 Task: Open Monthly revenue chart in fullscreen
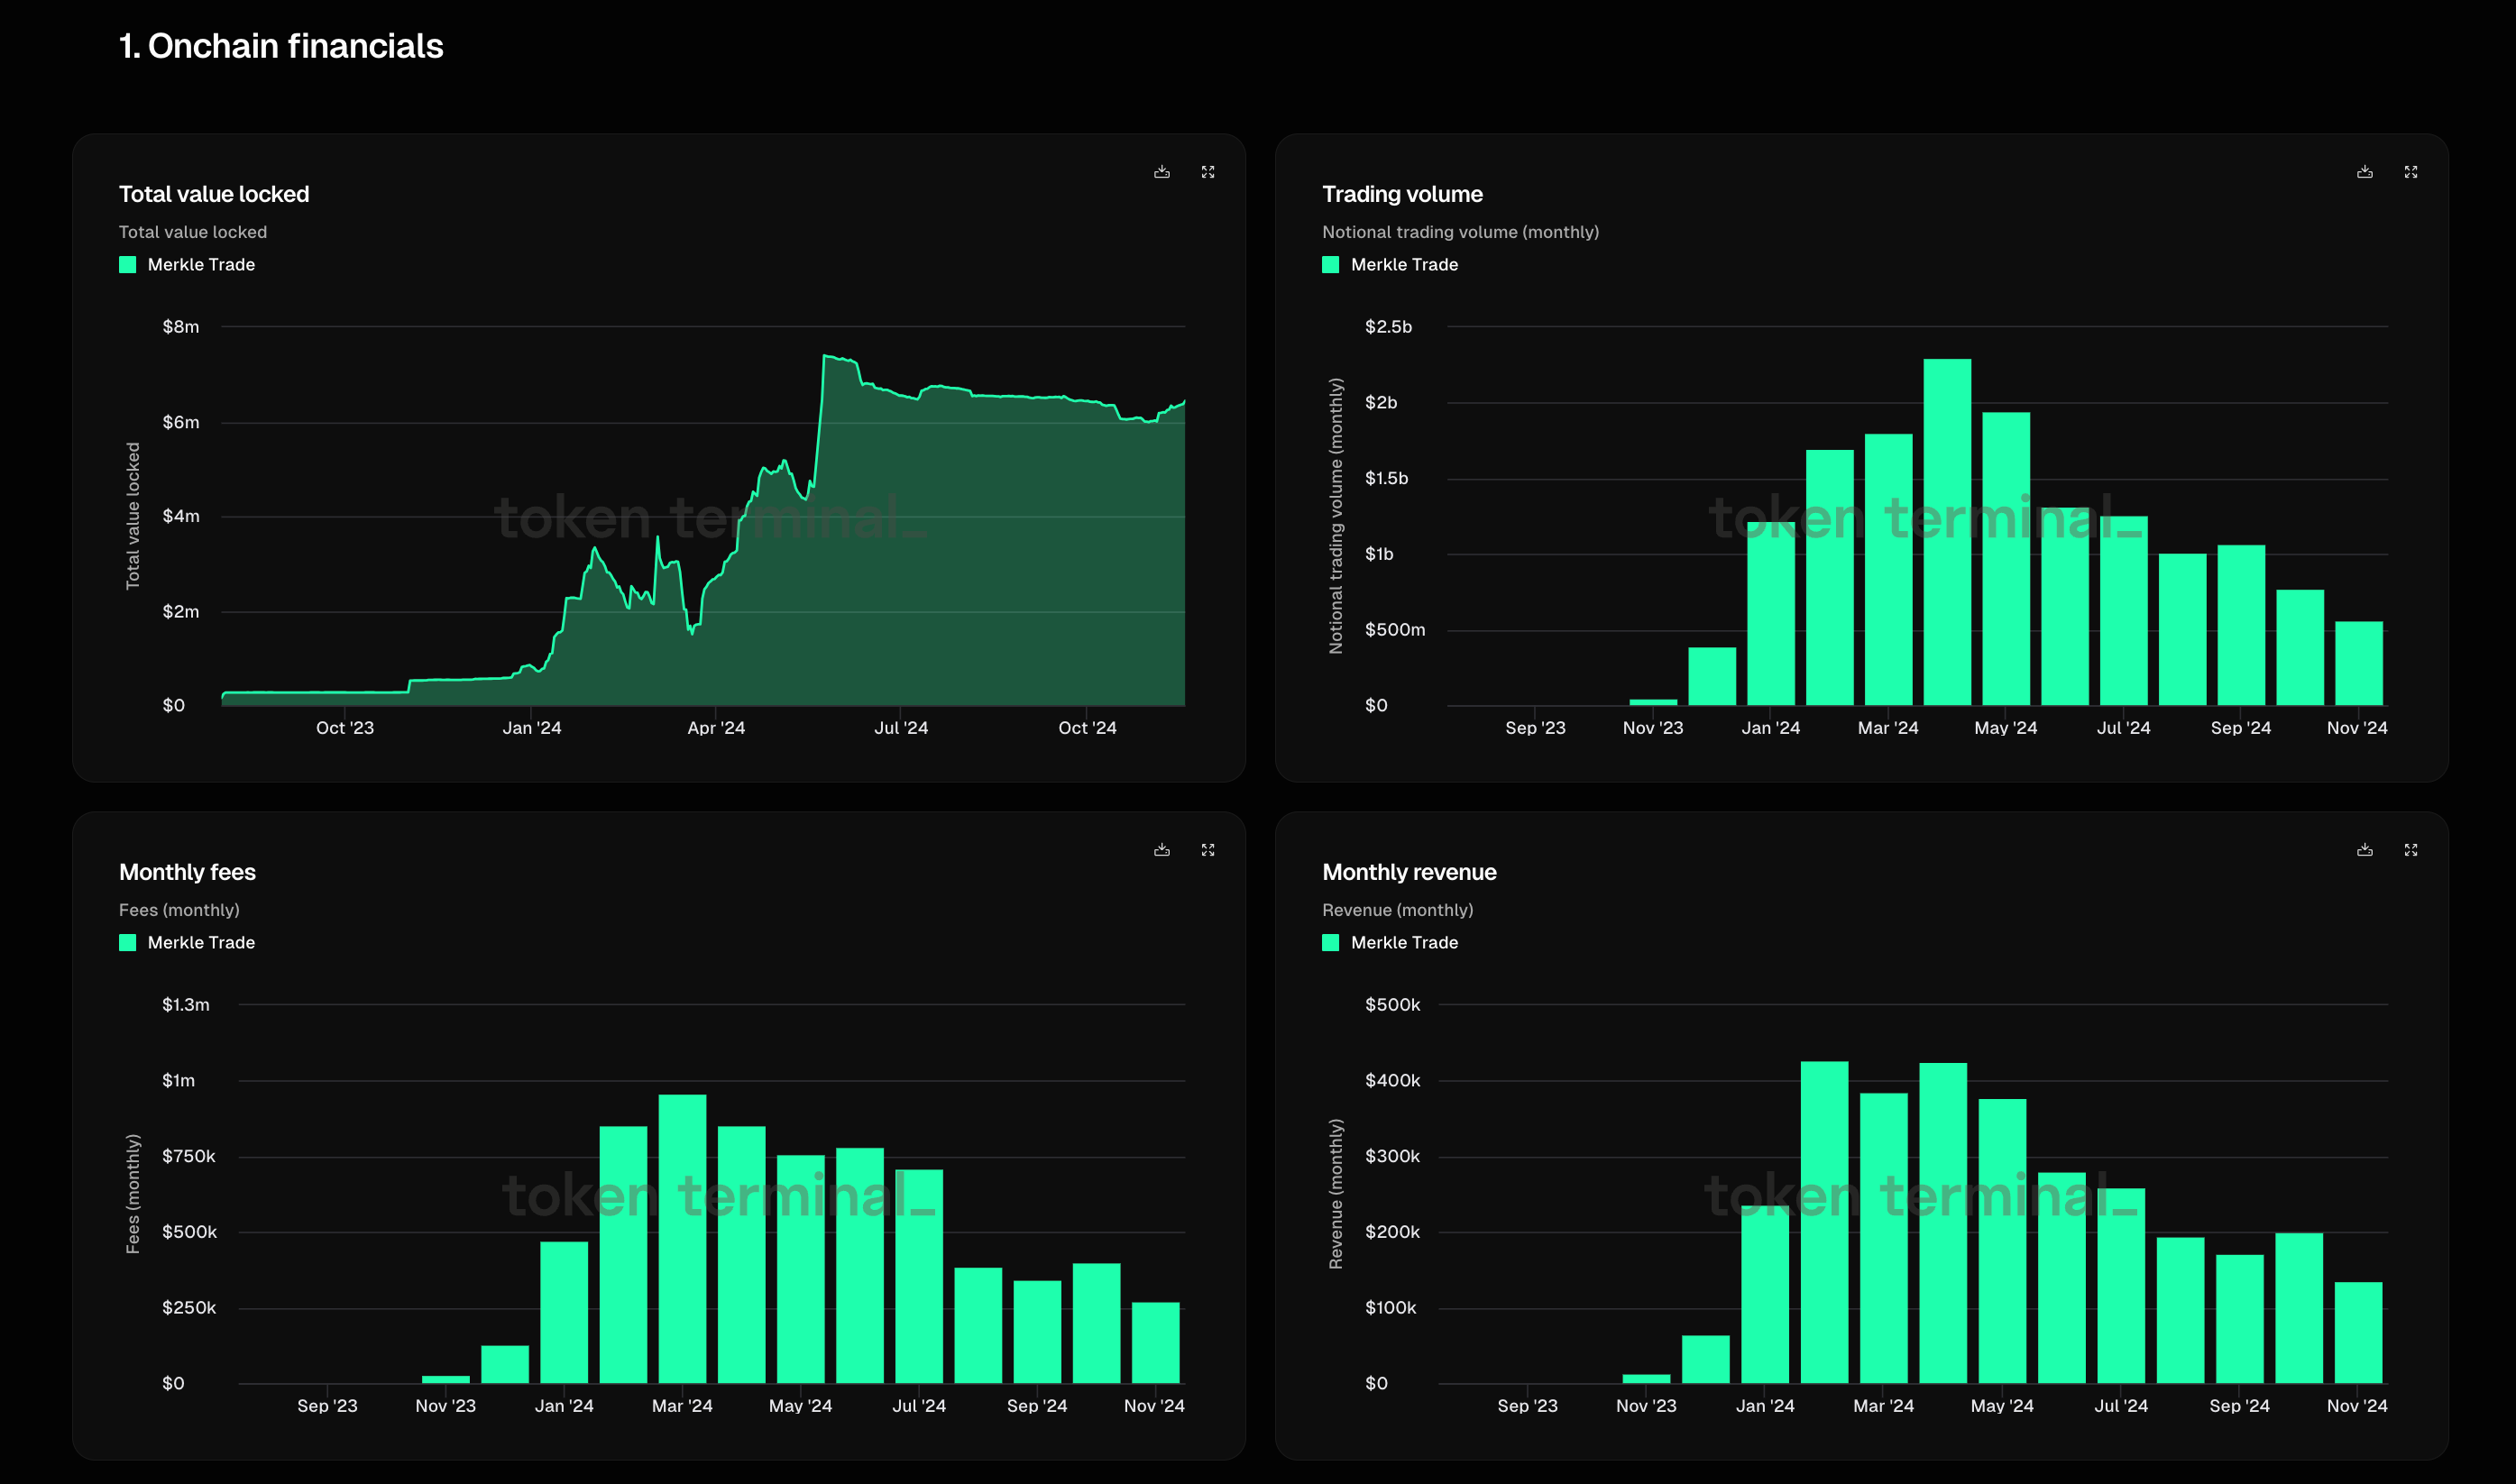coord(2411,850)
